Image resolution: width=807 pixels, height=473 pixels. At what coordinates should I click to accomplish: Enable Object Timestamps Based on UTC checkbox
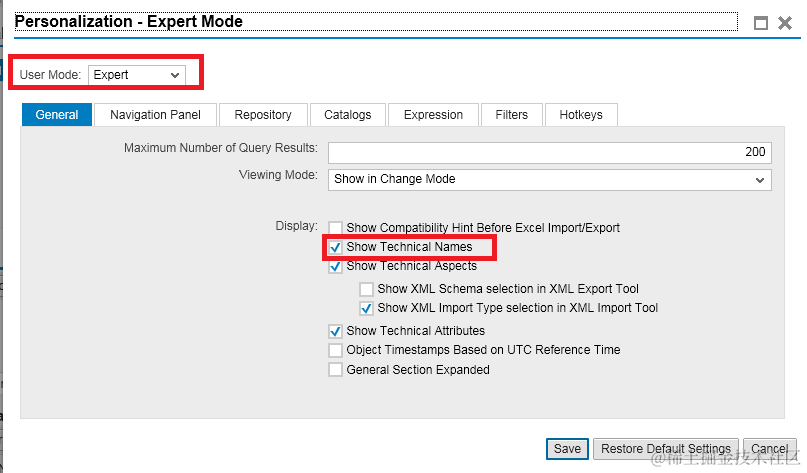pos(336,351)
